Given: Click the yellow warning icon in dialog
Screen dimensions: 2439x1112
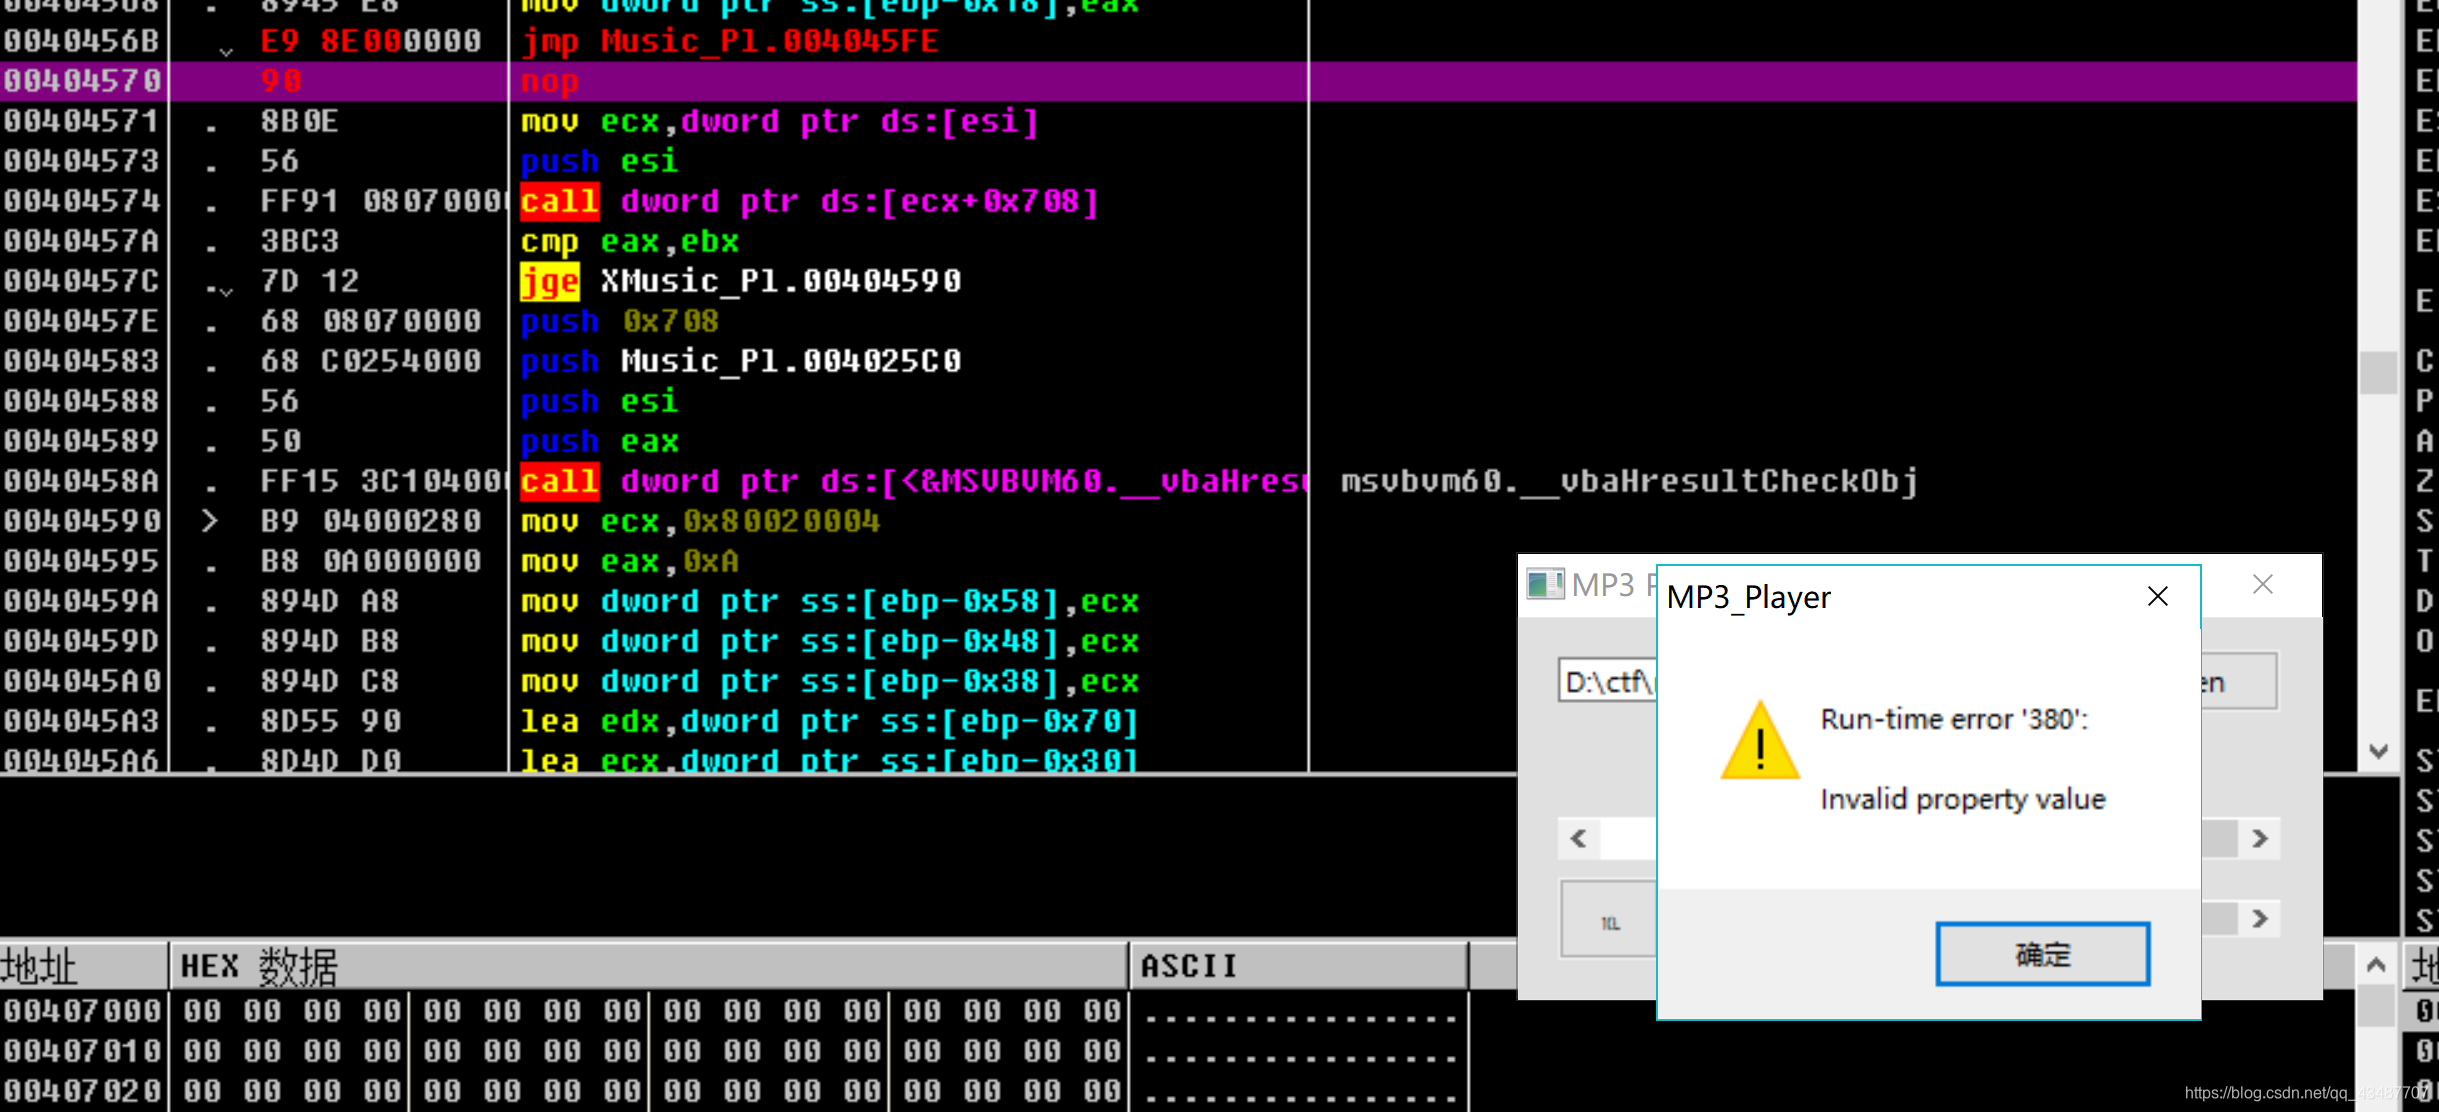Looking at the screenshot, I should 1759,740.
